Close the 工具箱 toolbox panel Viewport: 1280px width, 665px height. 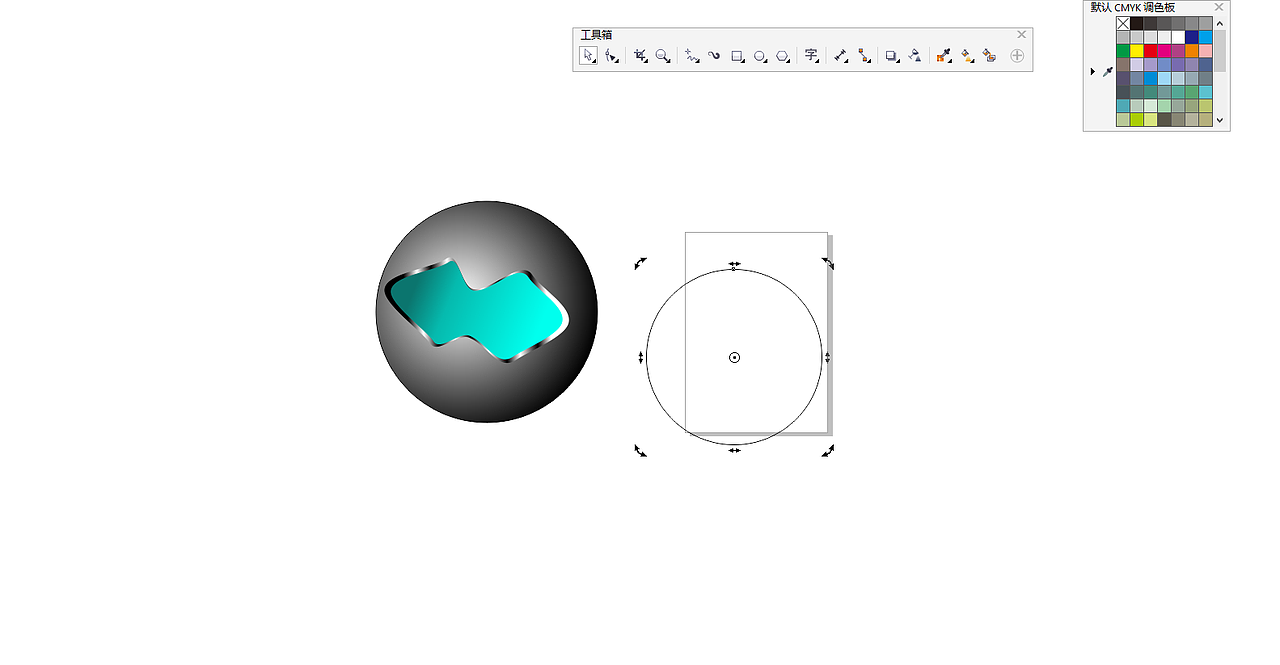1021,34
